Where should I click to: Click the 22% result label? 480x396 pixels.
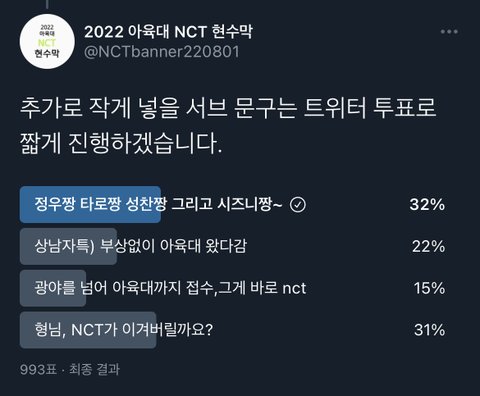tap(428, 246)
